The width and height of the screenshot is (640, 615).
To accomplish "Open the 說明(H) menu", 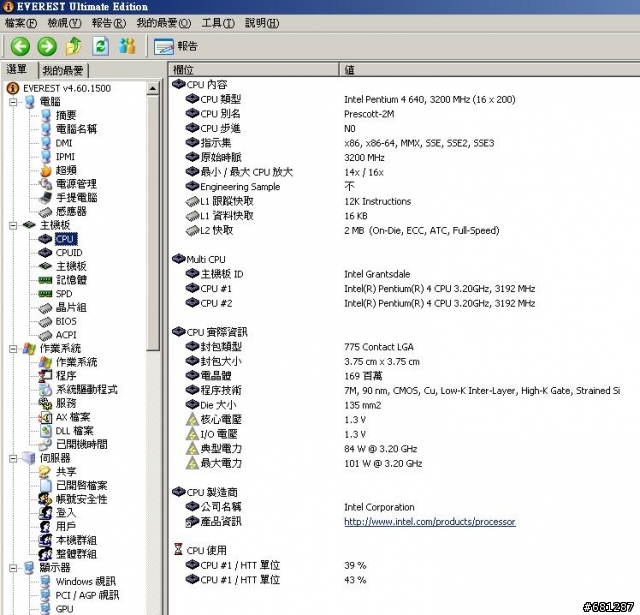I will pyautogui.click(x=262, y=23).
